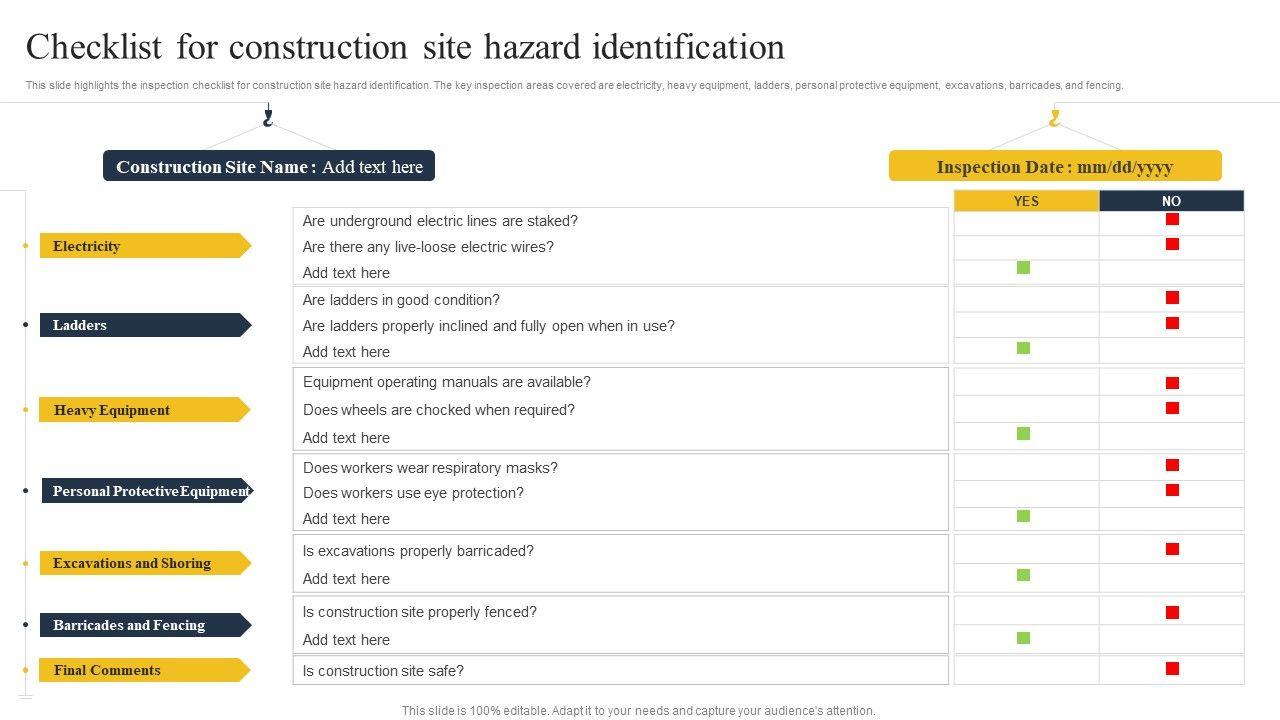This screenshot has width=1280, height=720.
Task: Click the red NO marker for live-loose wires
Action: (1172, 244)
